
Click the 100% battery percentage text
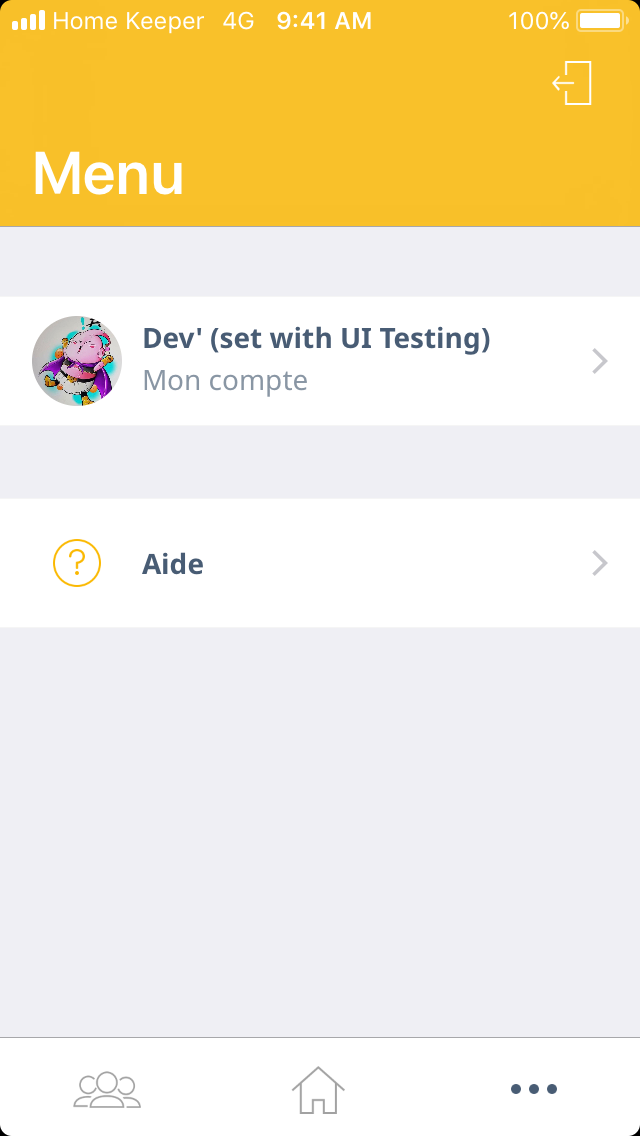point(538,20)
